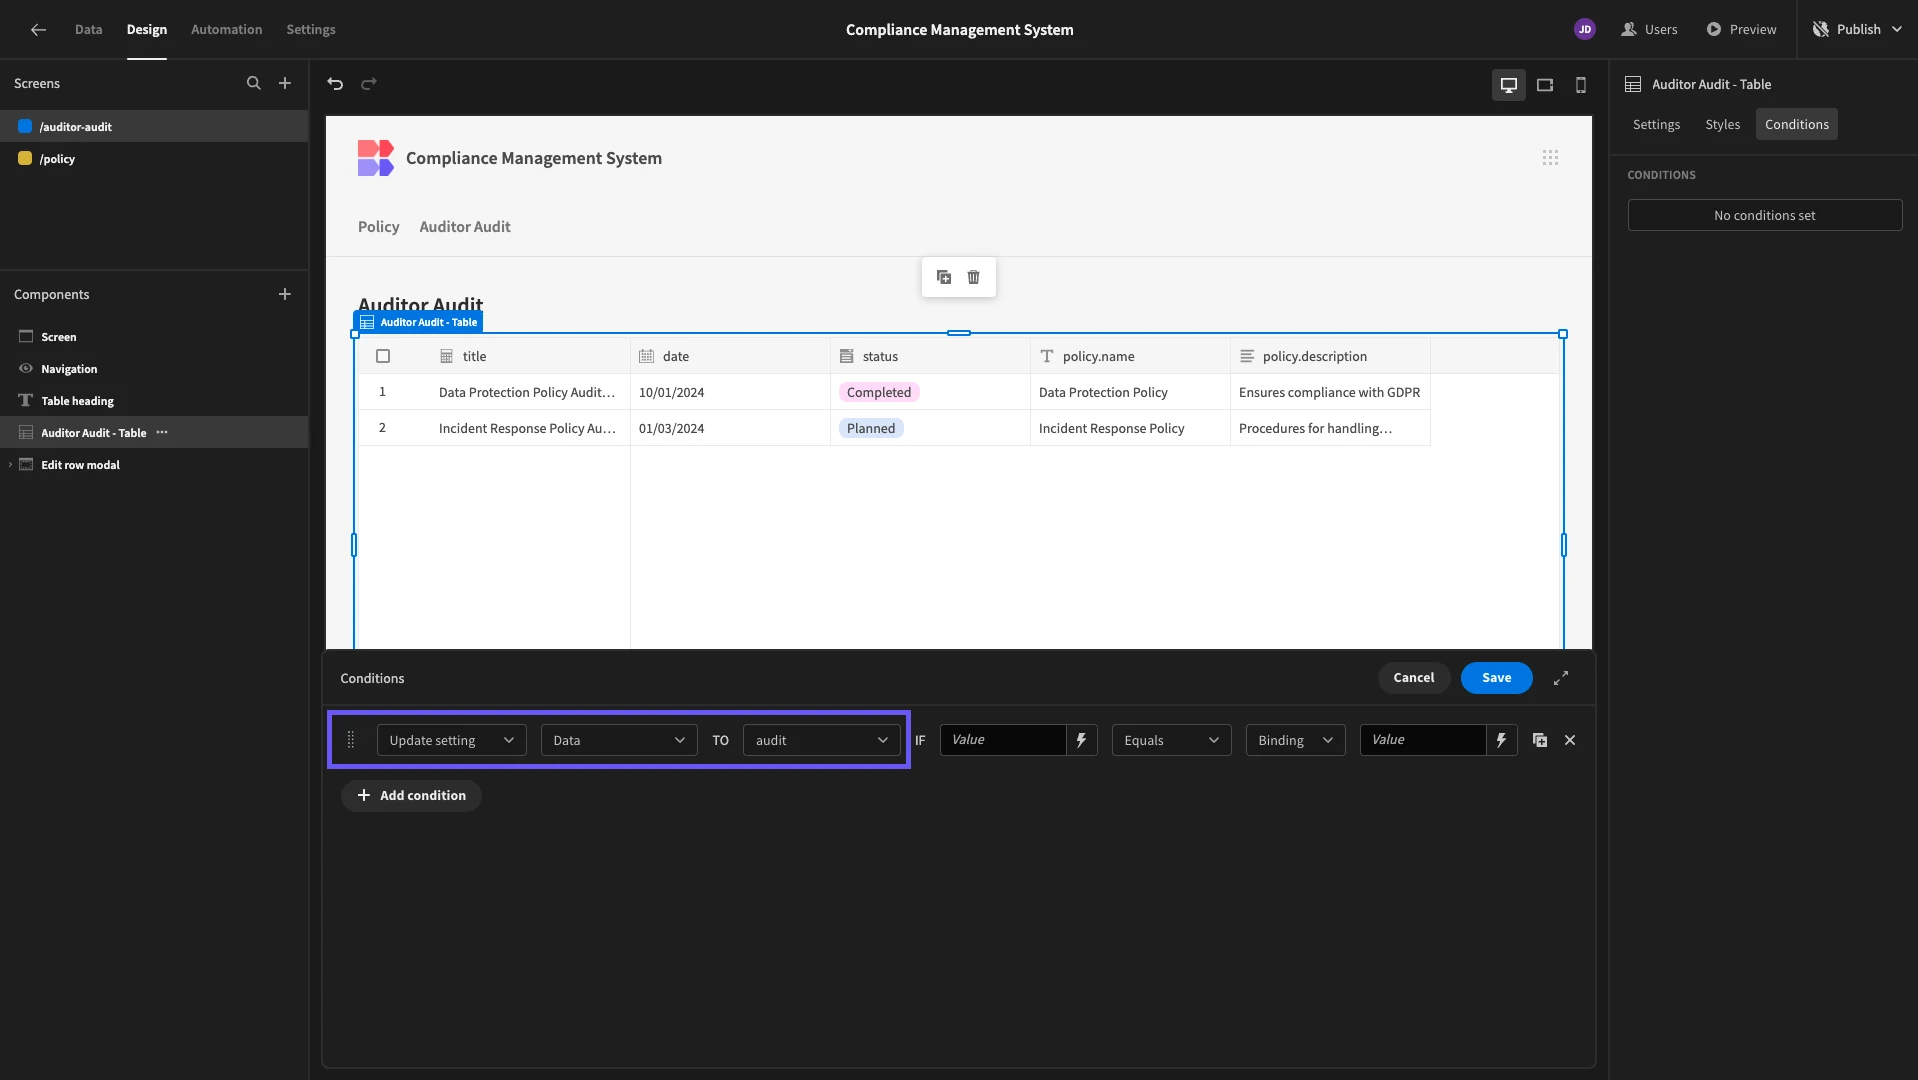This screenshot has height=1080, width=1918.
Task: Open the Users button
Action: (1649, 29)
